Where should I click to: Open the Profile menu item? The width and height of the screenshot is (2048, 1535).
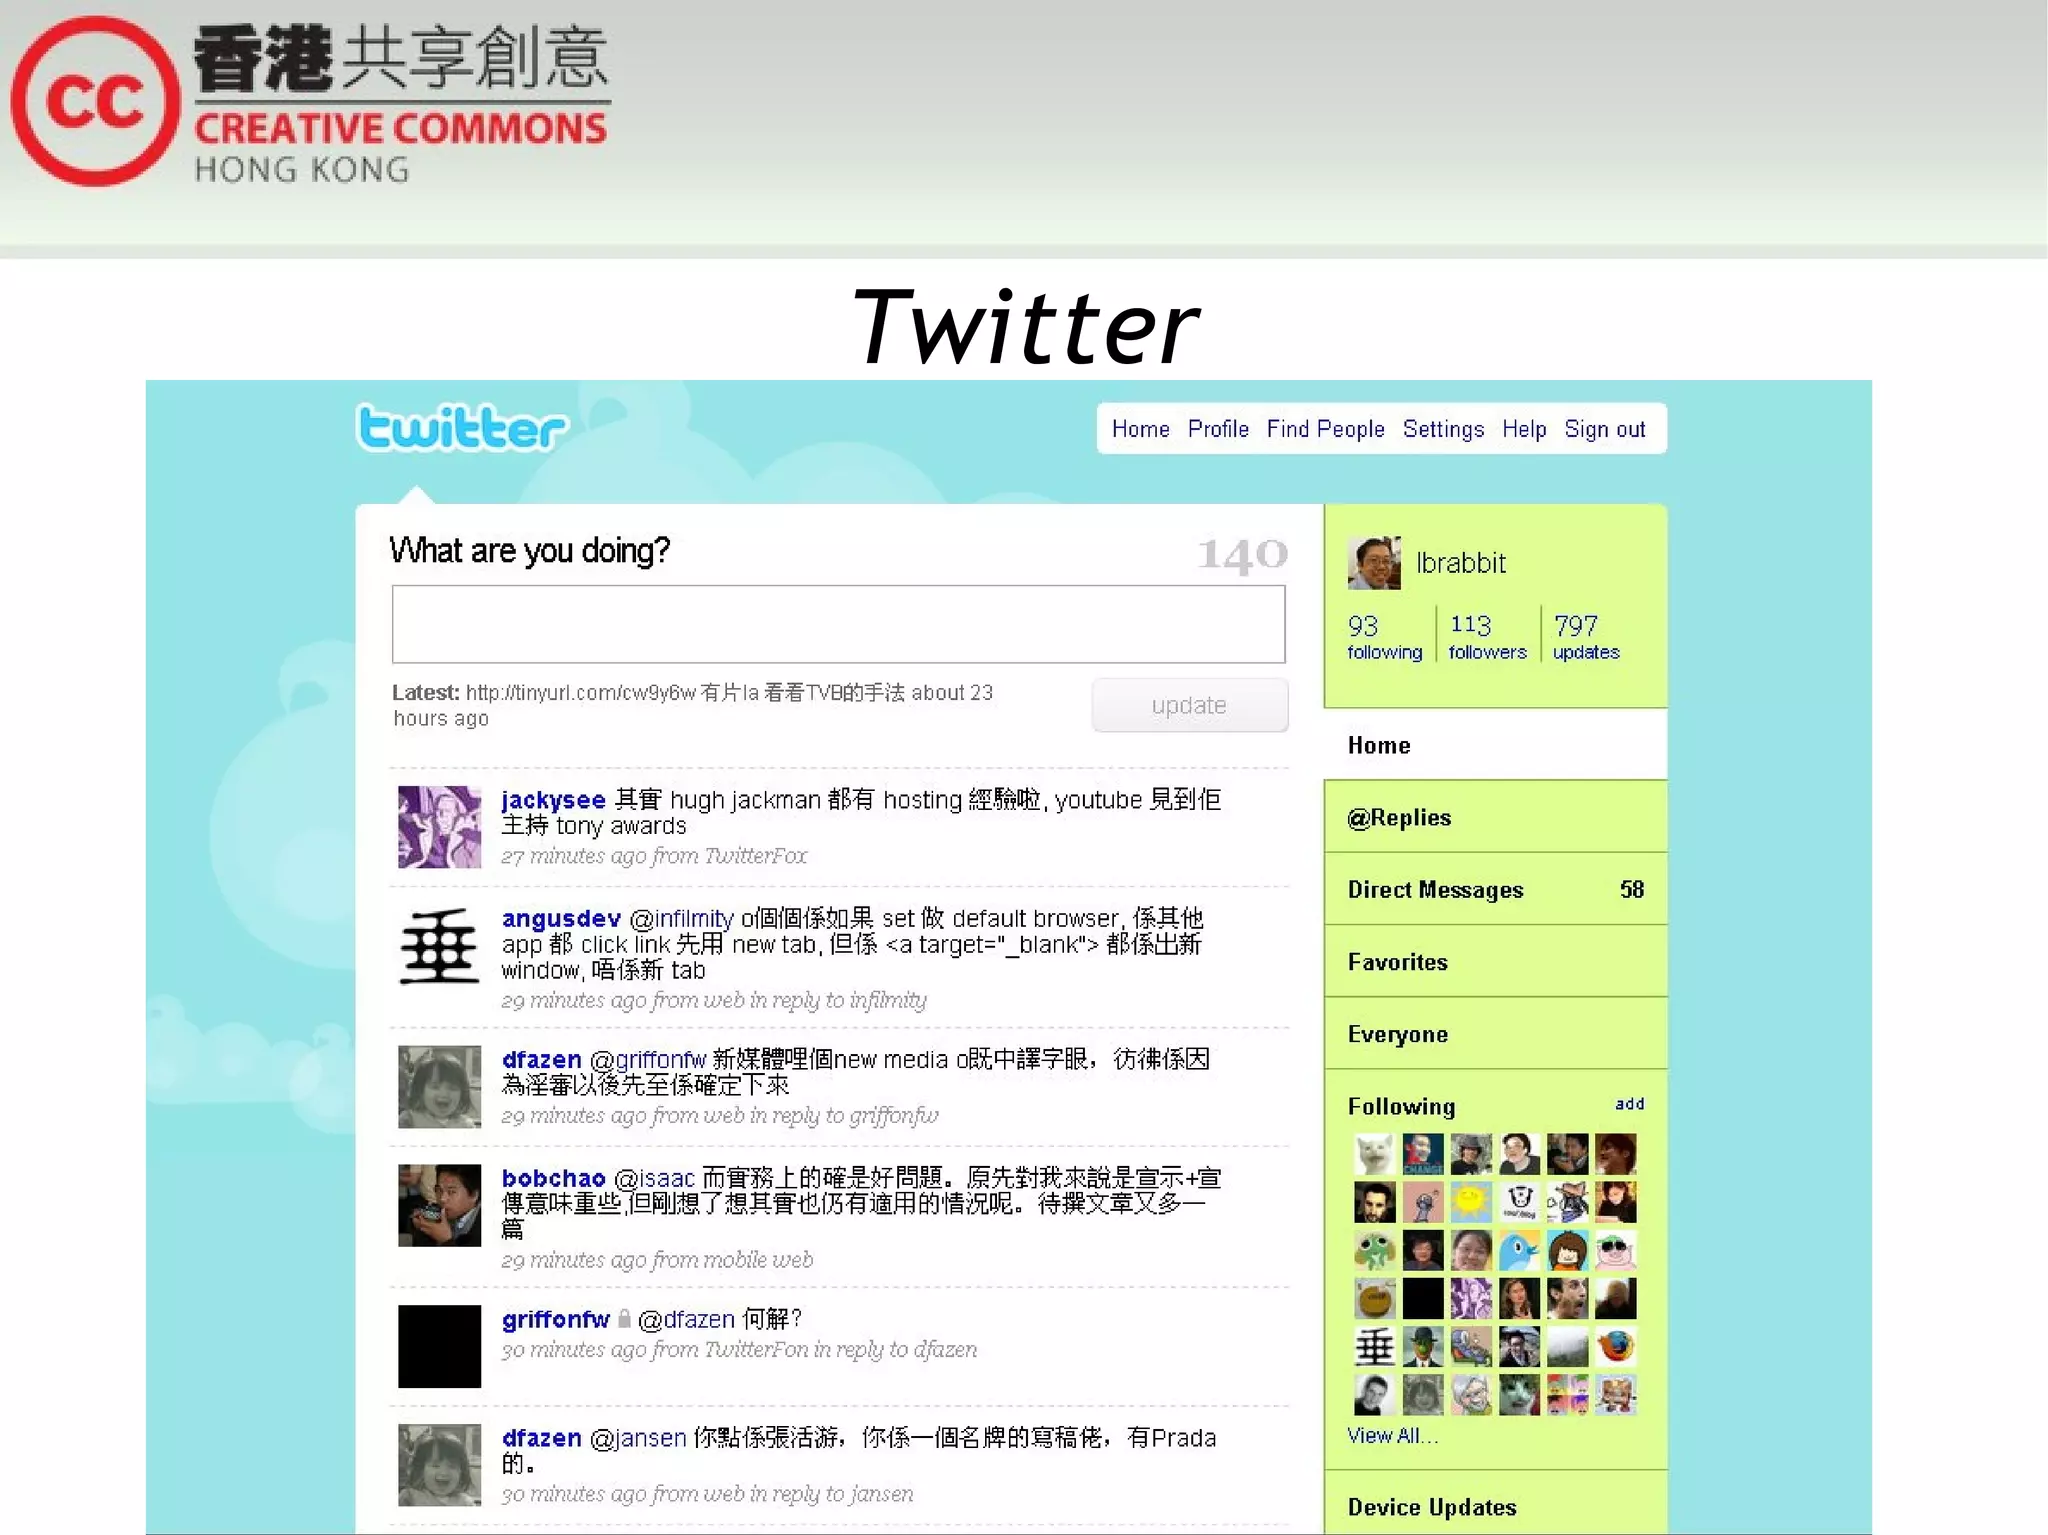pos(1217,429)
